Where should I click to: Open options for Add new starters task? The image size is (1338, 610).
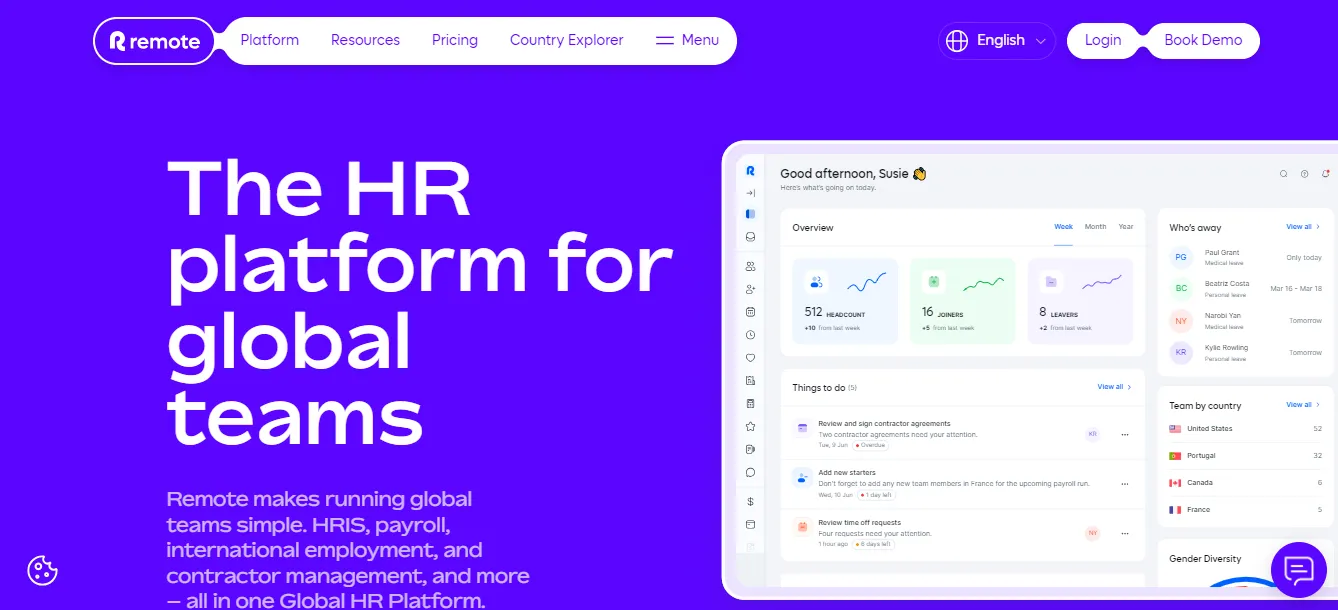1125,484
